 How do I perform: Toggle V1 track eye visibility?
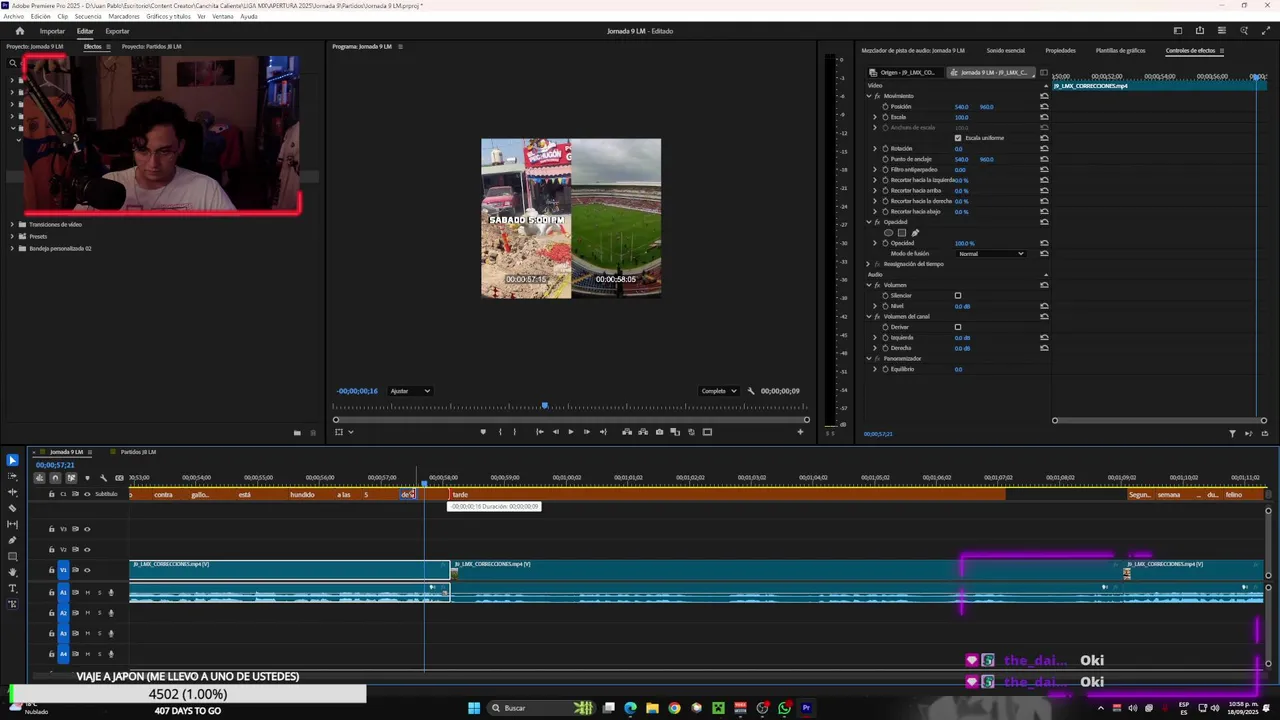[87, 570]
